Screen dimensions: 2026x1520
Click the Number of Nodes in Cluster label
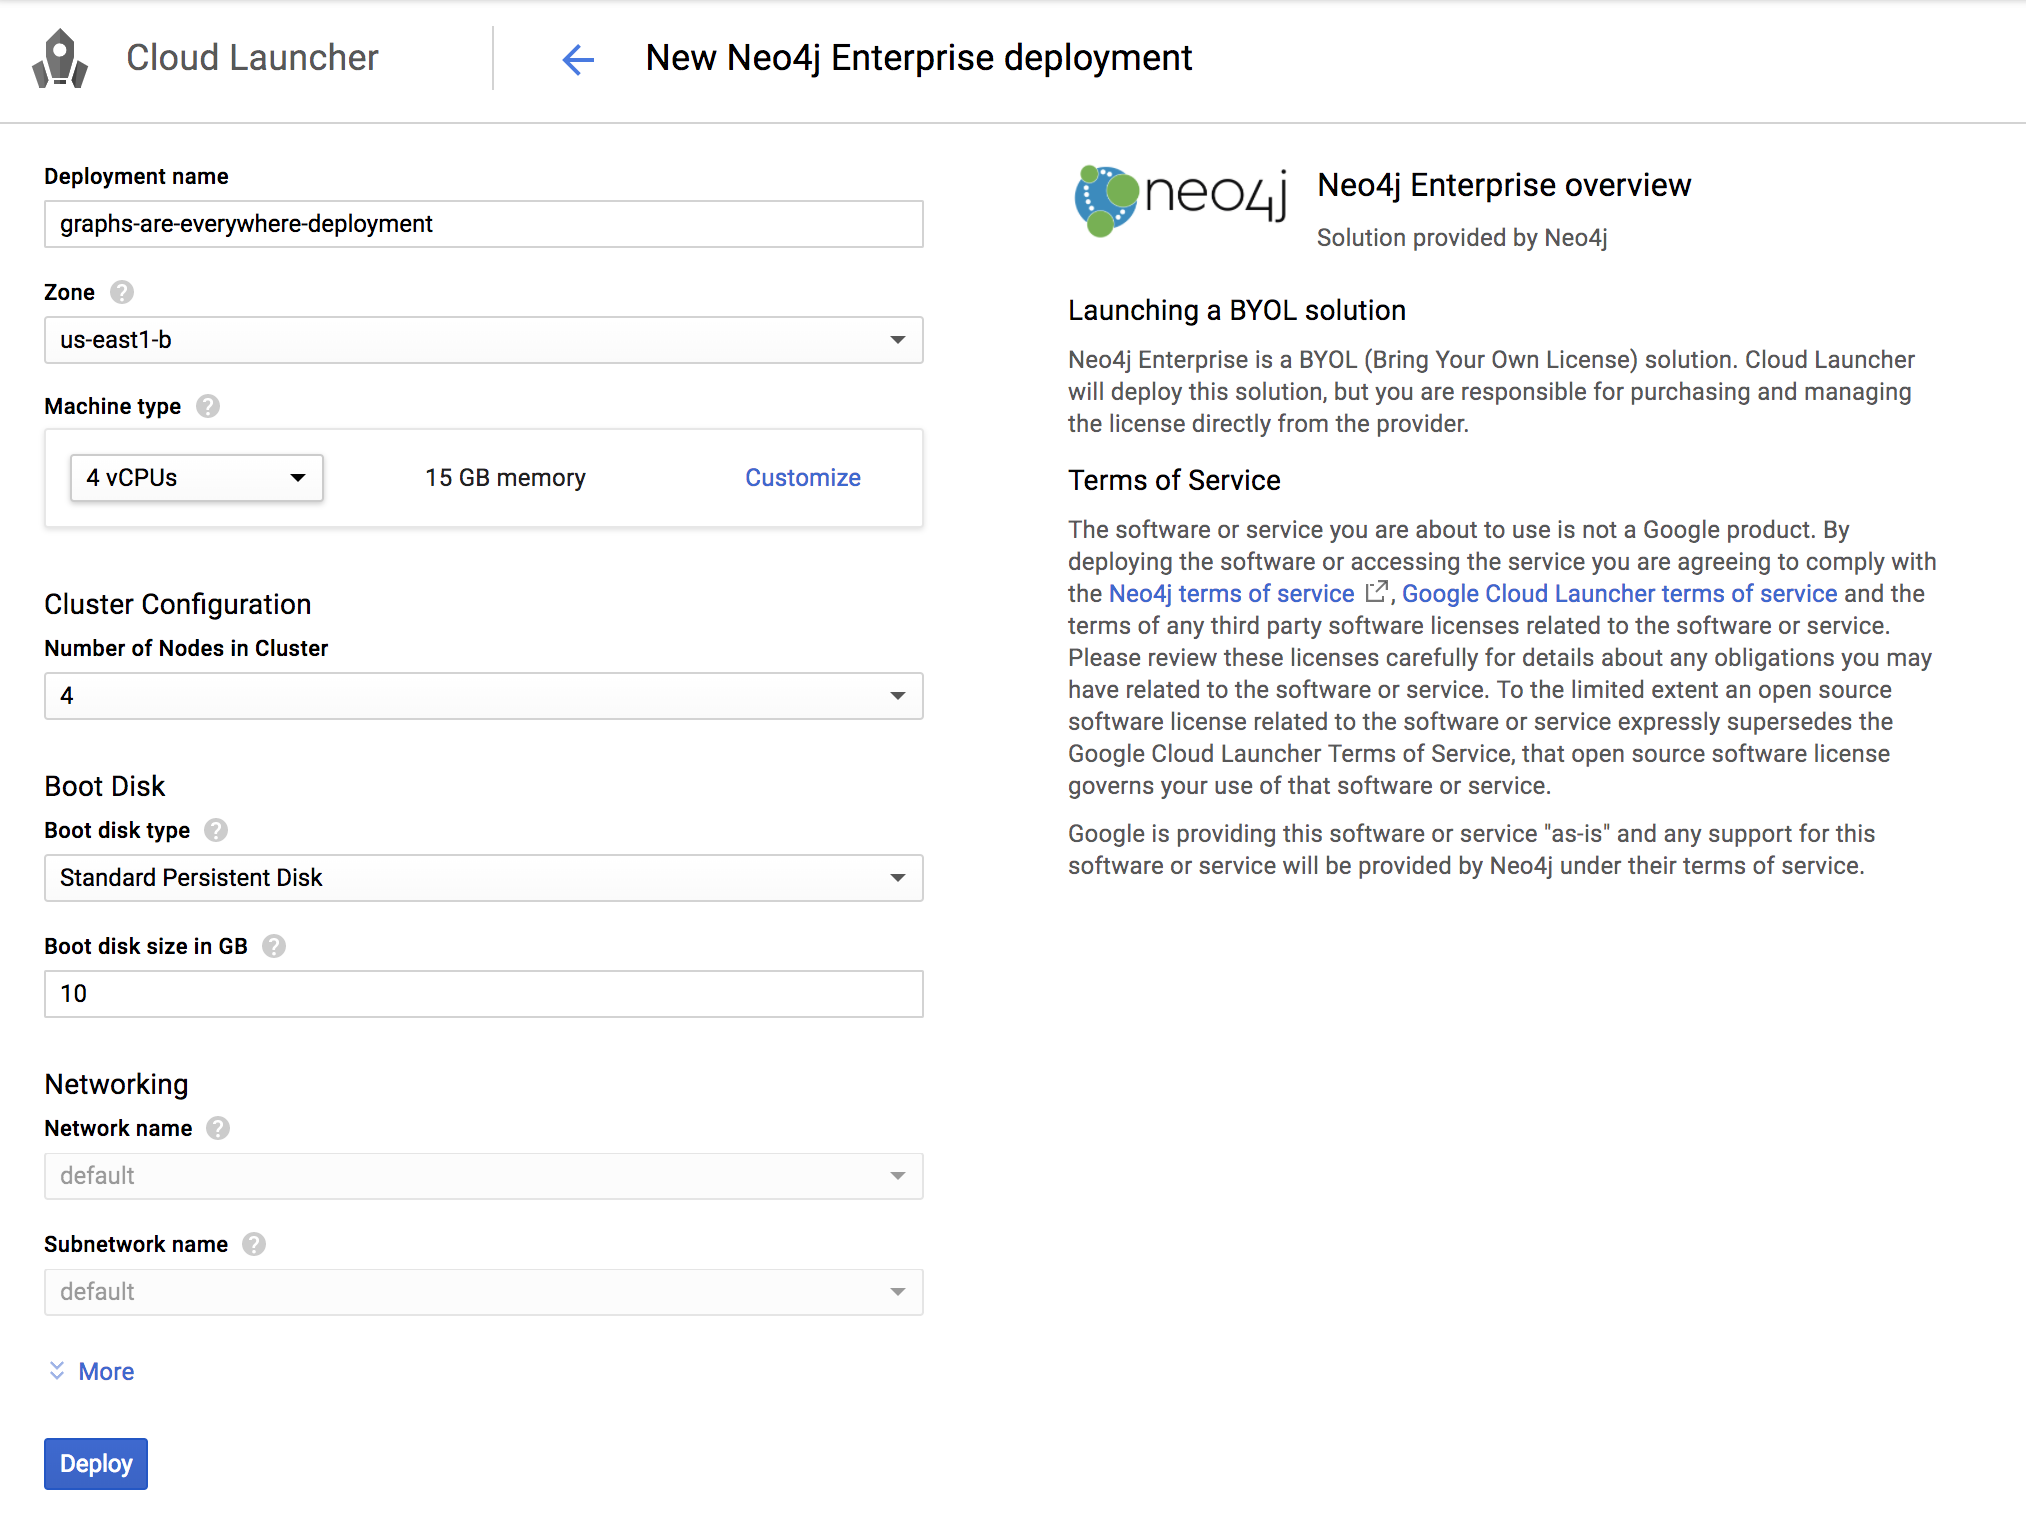click(x=186, y=648)
